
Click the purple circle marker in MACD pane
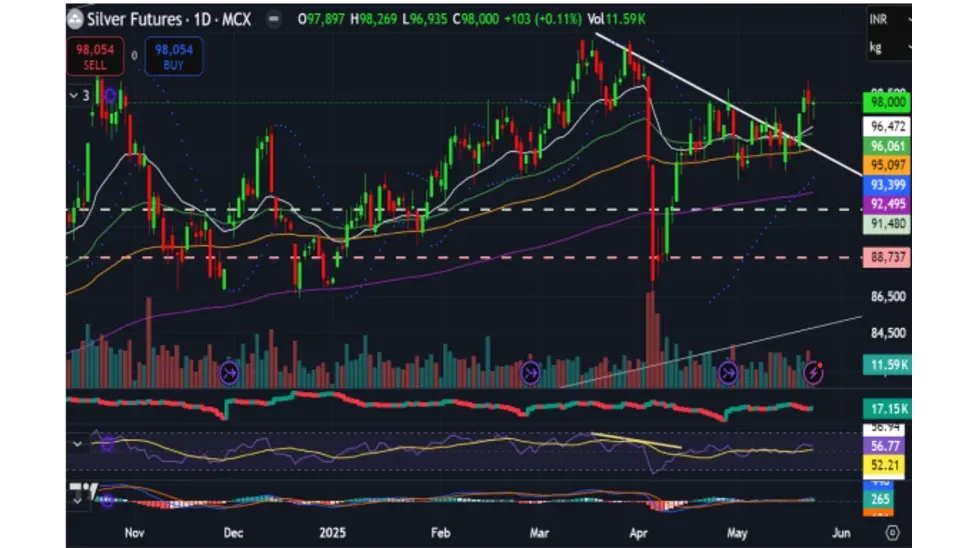[107, 500]
